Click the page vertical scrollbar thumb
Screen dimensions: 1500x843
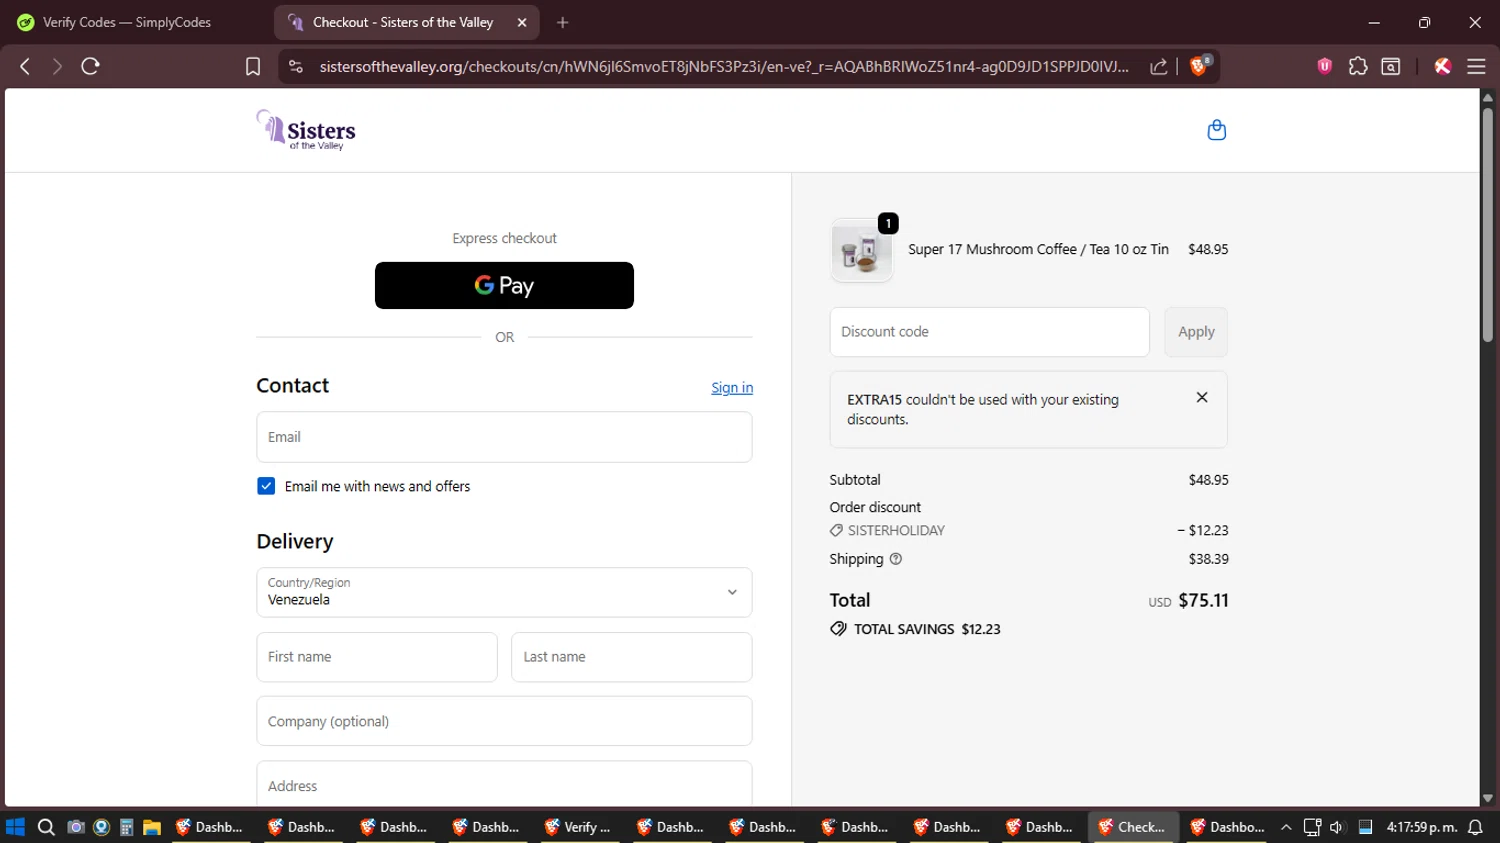tap(1488, 223)
